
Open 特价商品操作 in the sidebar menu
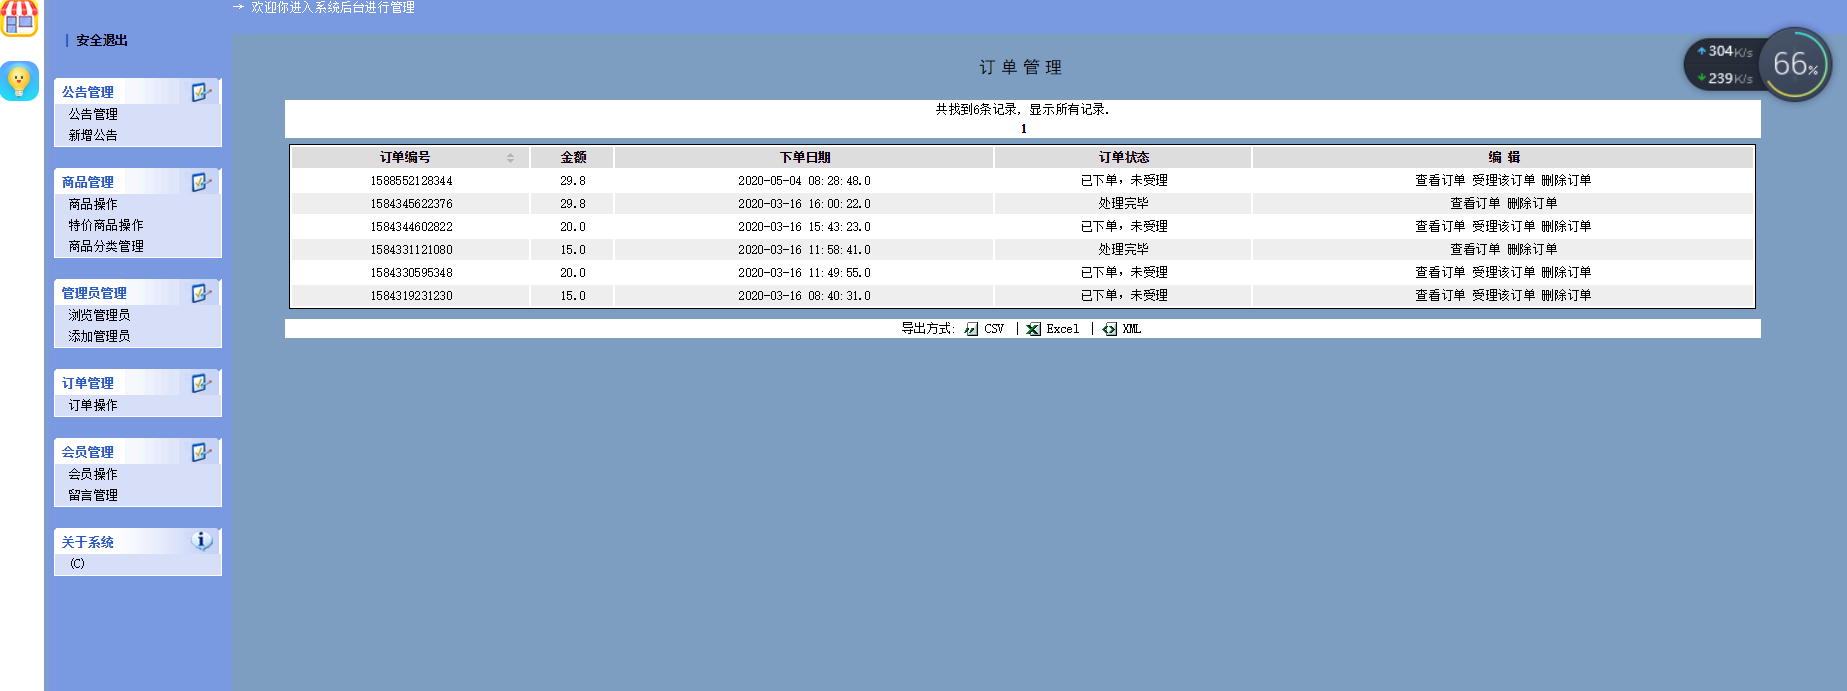pos(106,225)
